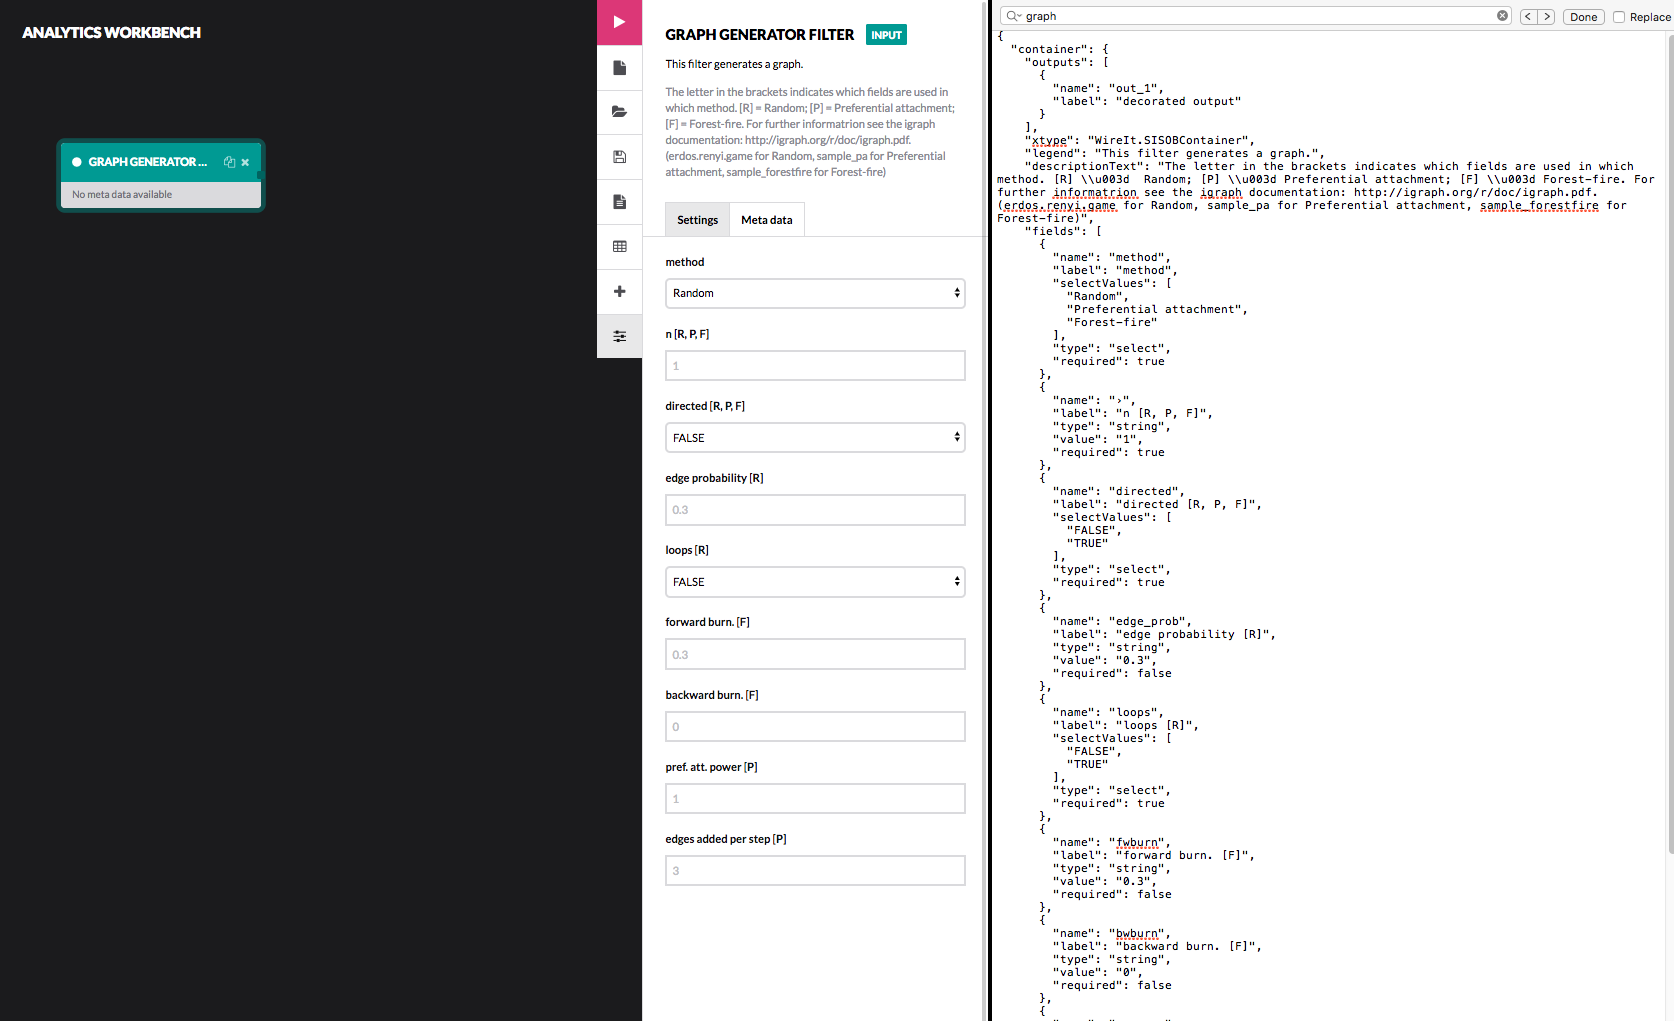Viewport: 1674px width, 1021px height.
Task: Open the method dropdown showing Random
Action: 815,293
